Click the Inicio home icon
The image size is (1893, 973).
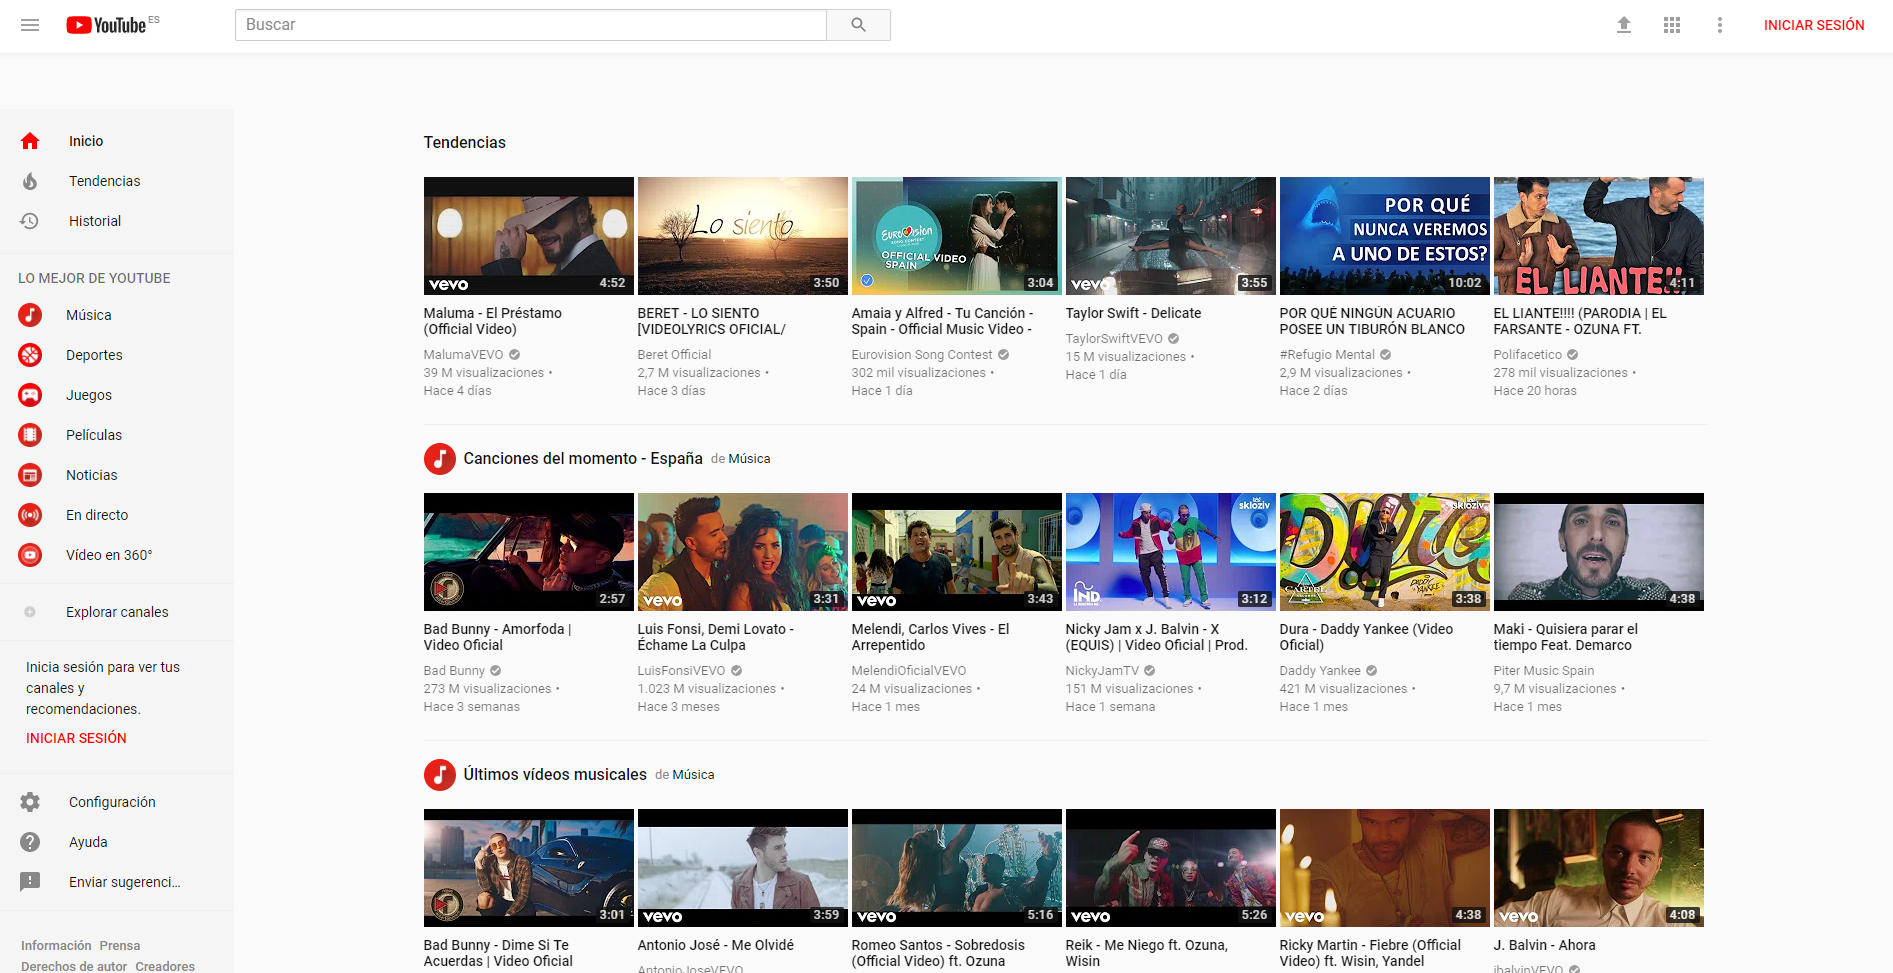(30, 141)
